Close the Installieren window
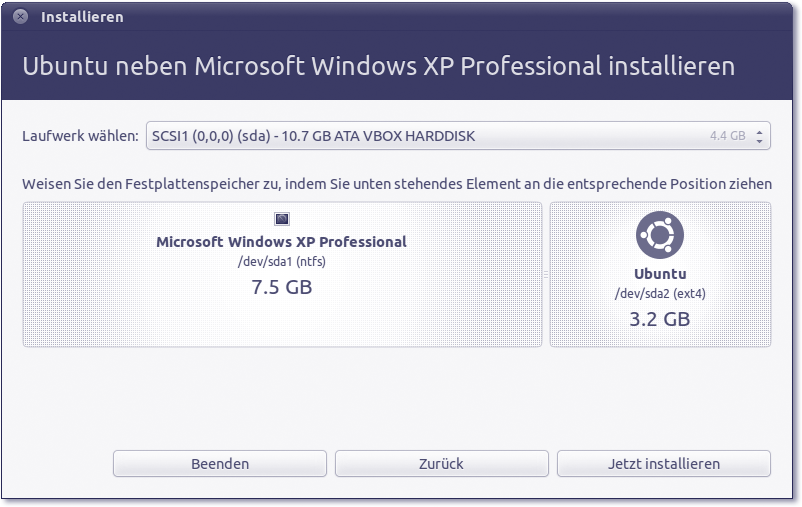 (x=20, y=17)
